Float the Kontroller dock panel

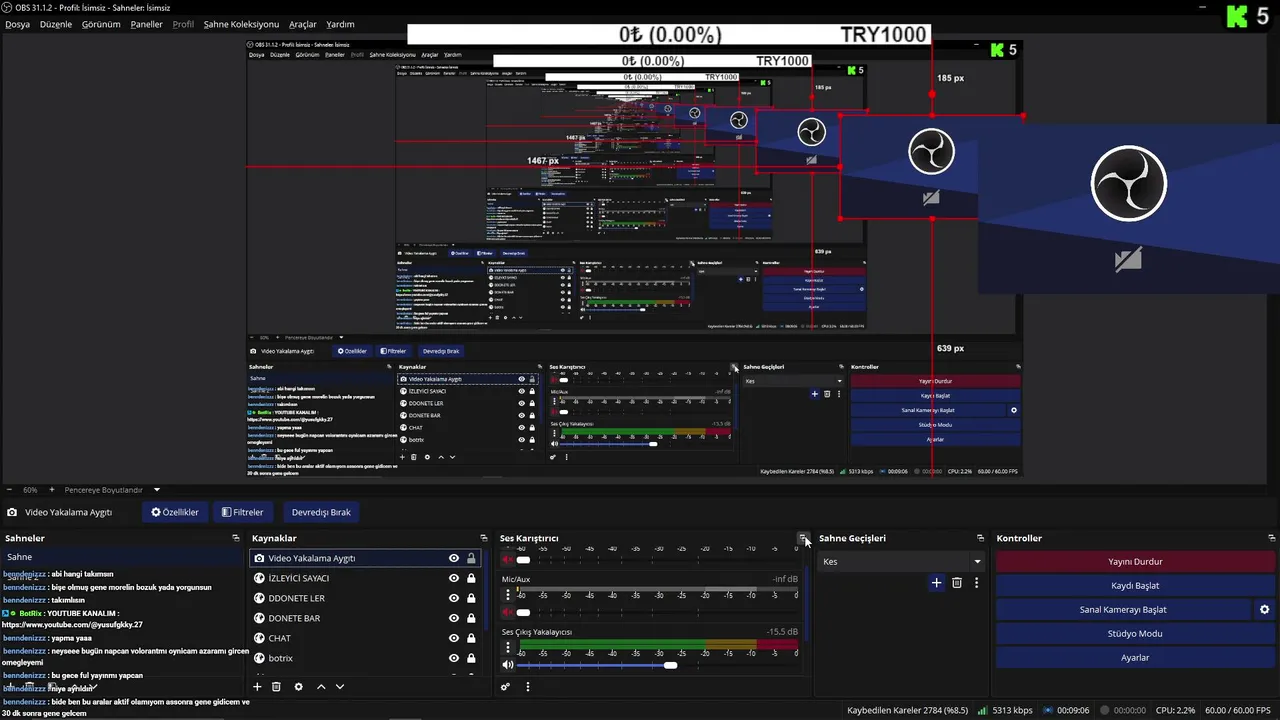(1271, 538)
